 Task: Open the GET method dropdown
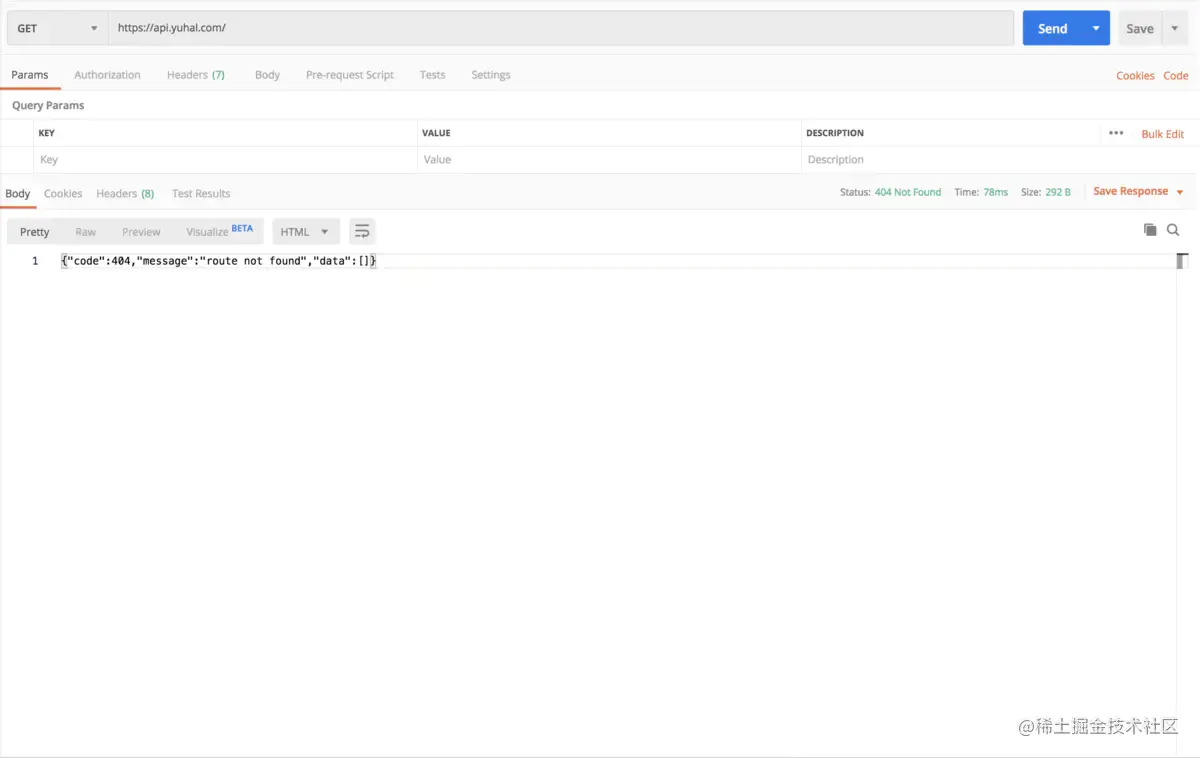point(58,28)
